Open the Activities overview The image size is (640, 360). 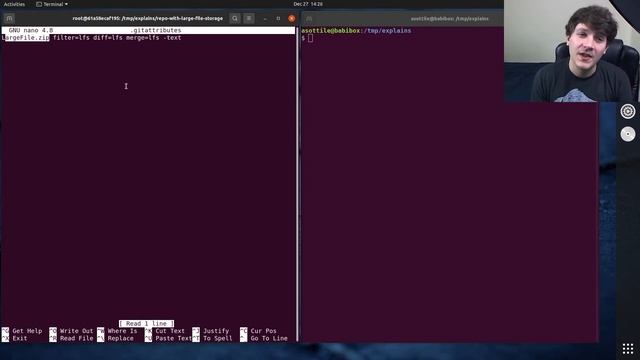pyautogui.click(x=14, y=4)
